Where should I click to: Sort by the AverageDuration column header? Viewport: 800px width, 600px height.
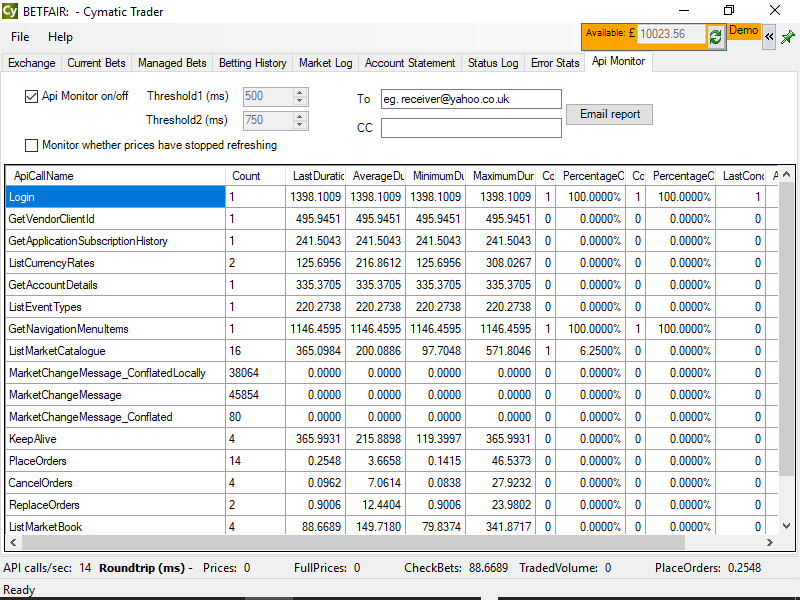[376, 176]
